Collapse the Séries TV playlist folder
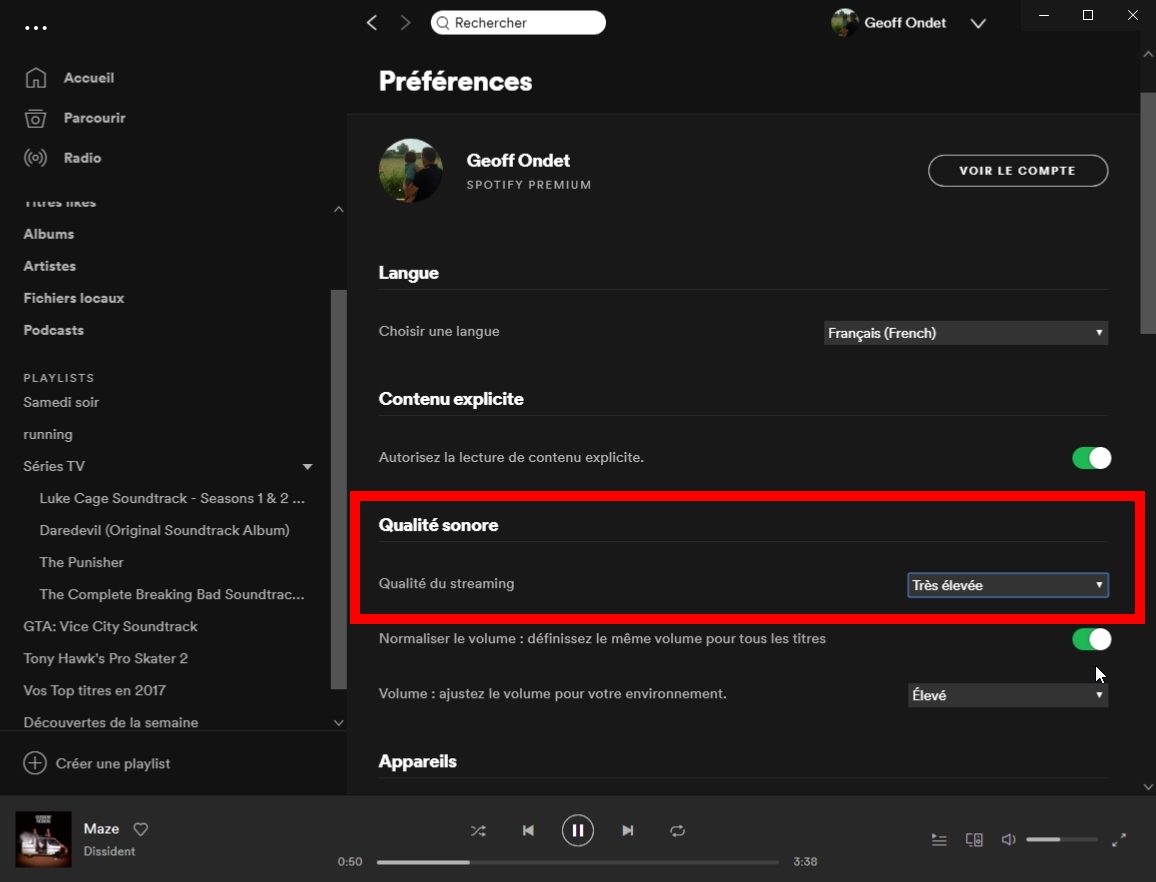The image size is (1156, 882). [x=307, y=467]
